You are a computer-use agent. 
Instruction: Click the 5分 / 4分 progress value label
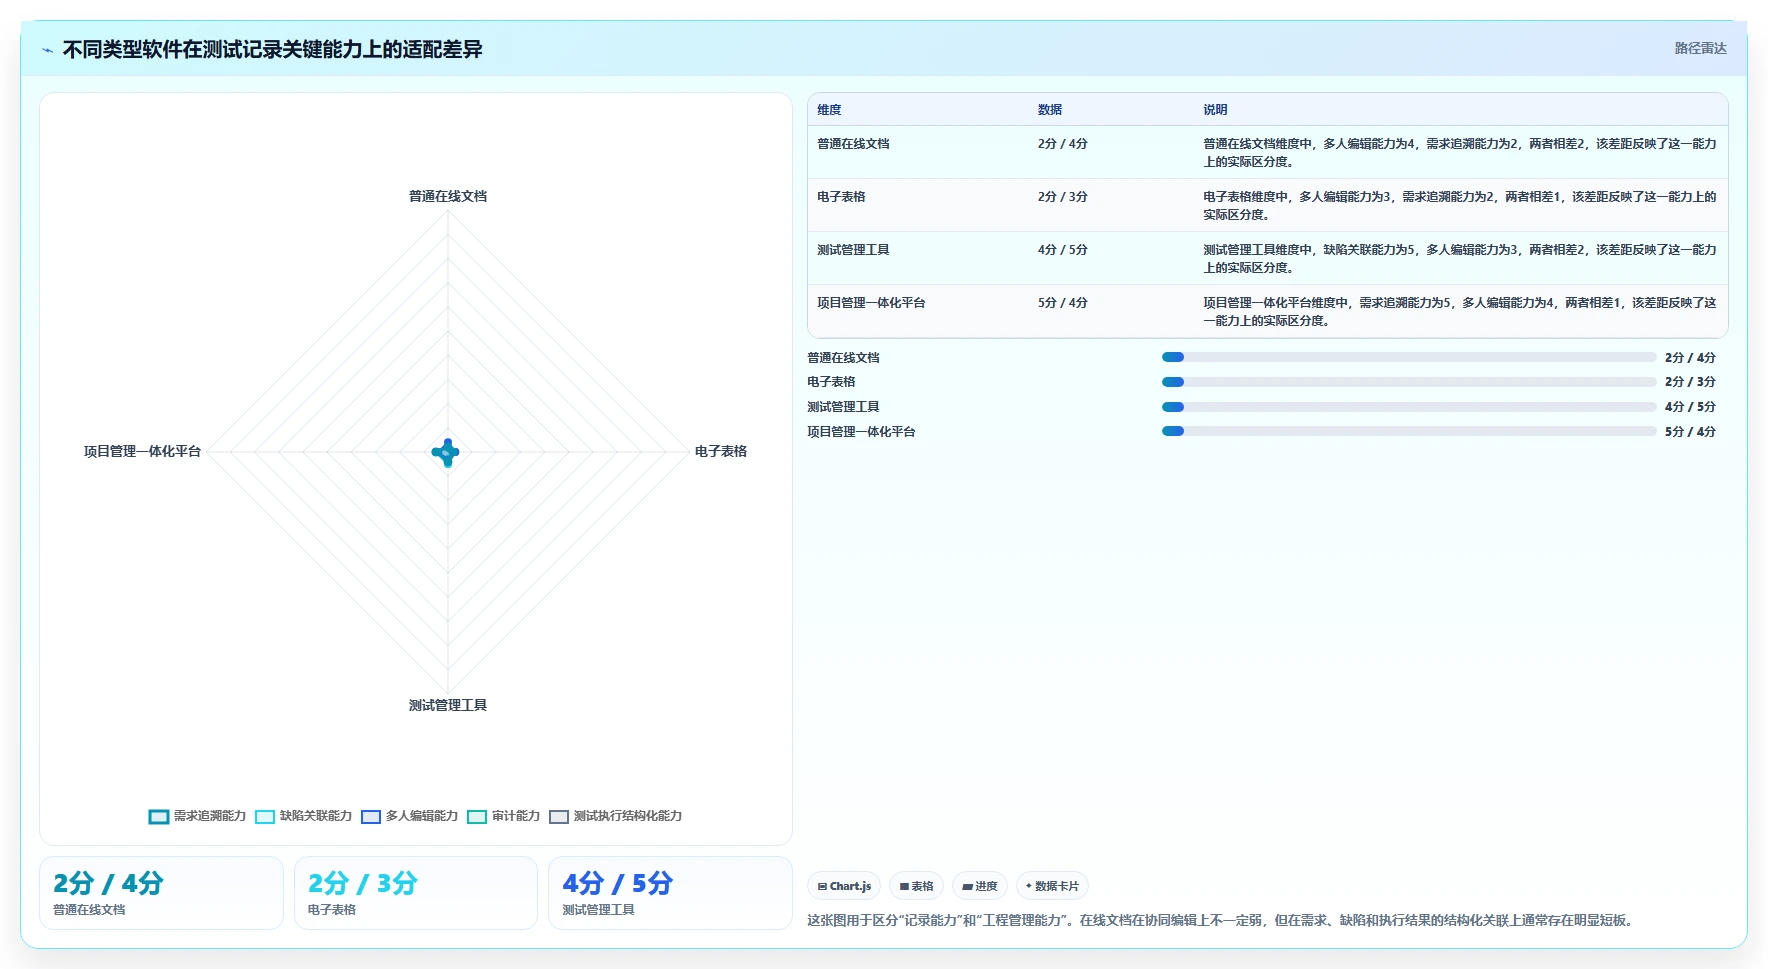(x=1690, y=432)
